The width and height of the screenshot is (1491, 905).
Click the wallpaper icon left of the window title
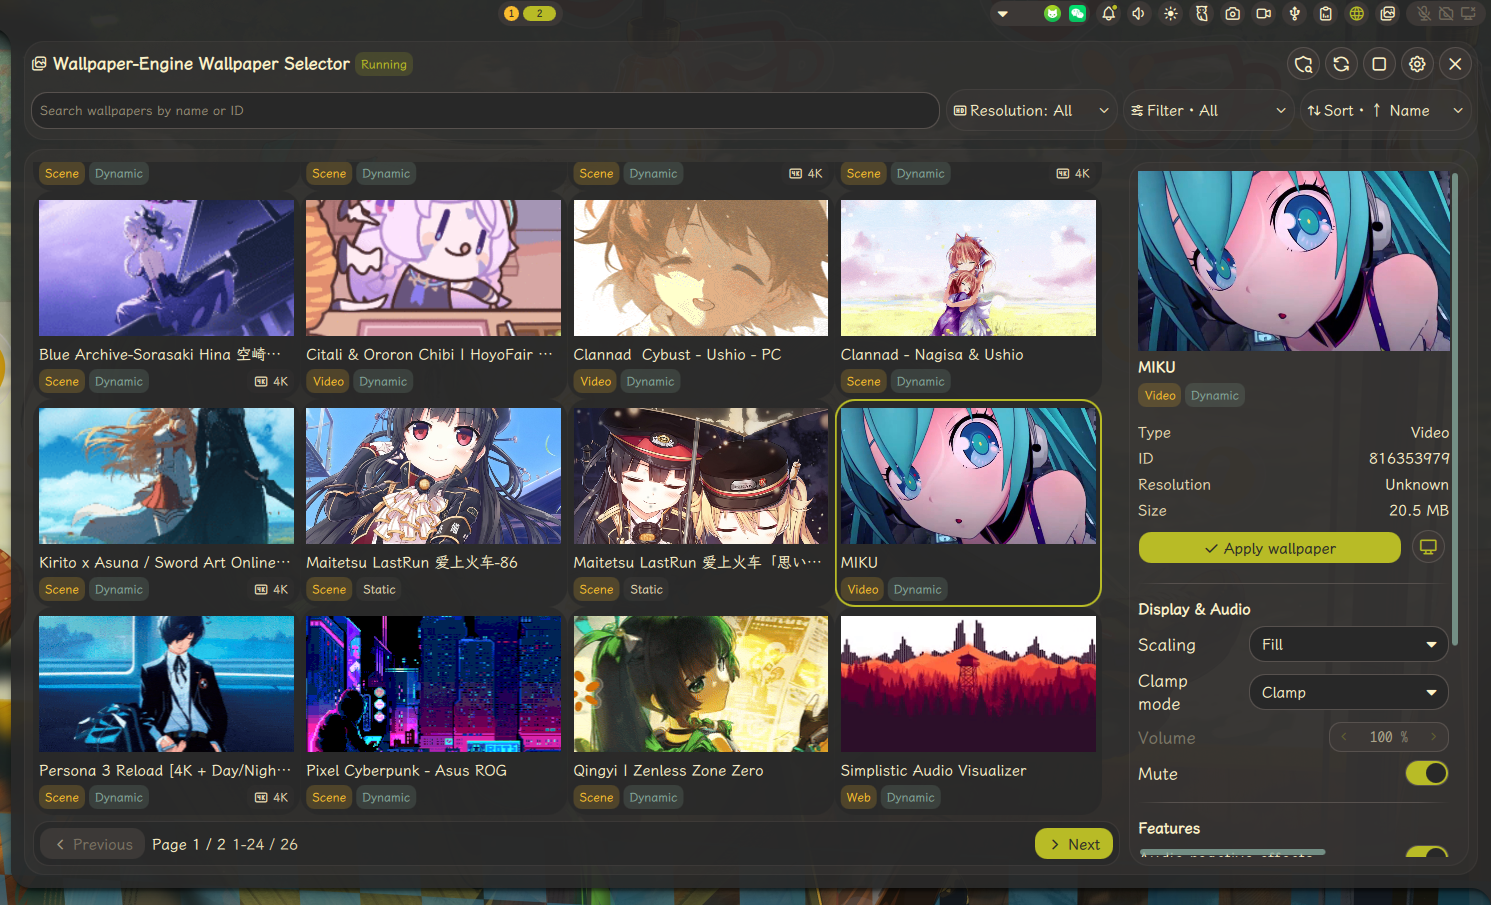[39, 63]
